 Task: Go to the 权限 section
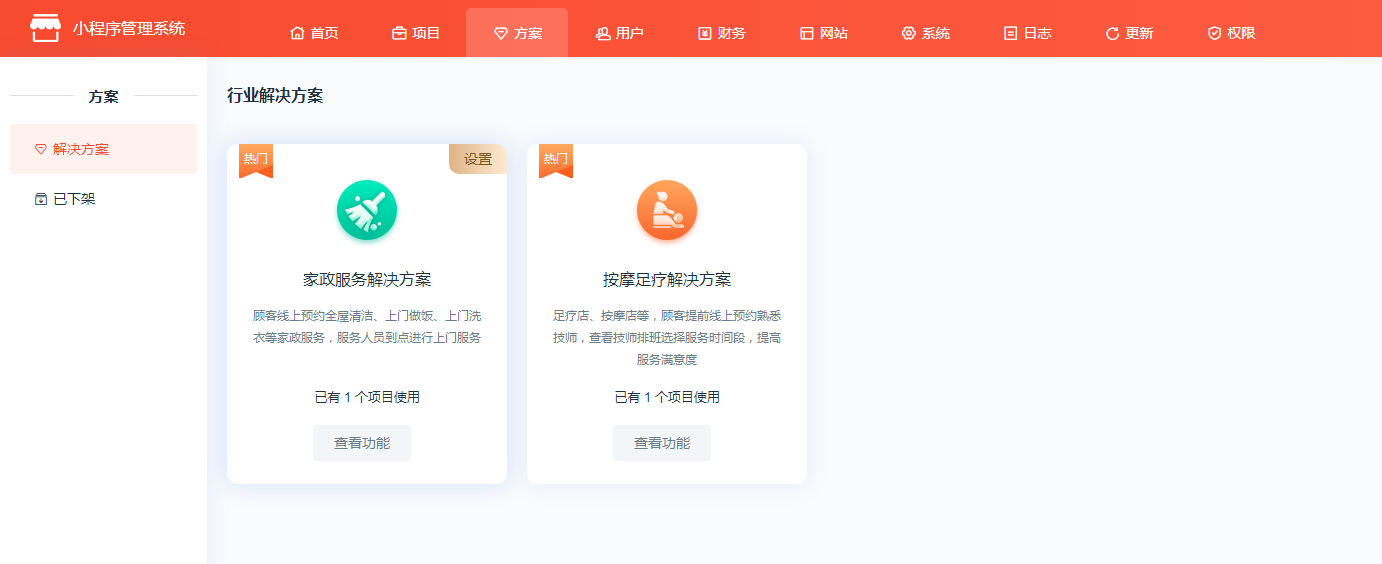click(1232, 33)
